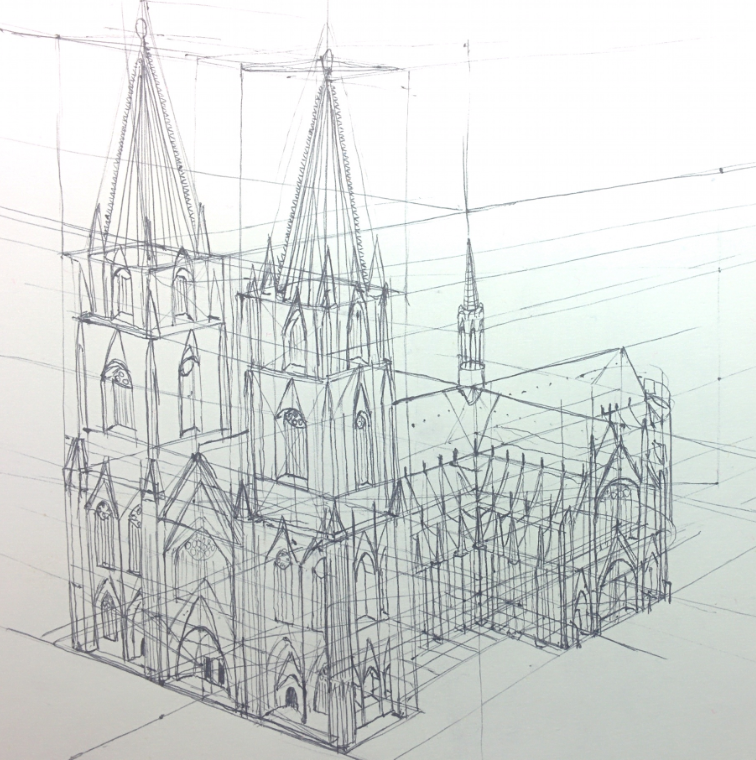Viewport: 756px width, 760px height.
Task: Click the triangular transept gable on the right
Action: coord(622,376)
